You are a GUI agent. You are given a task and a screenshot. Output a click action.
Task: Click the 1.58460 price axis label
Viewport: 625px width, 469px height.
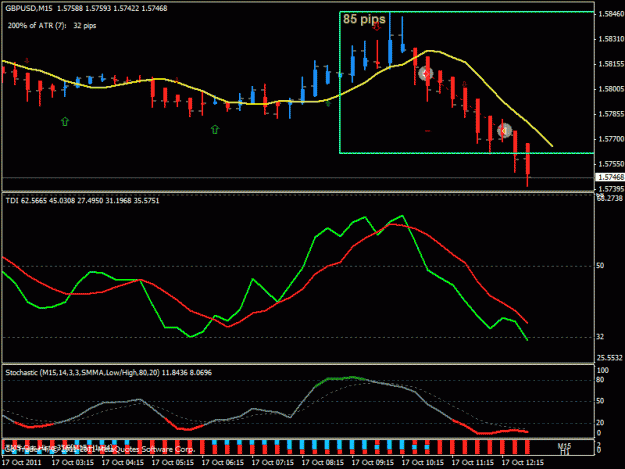tap(611, 14)
